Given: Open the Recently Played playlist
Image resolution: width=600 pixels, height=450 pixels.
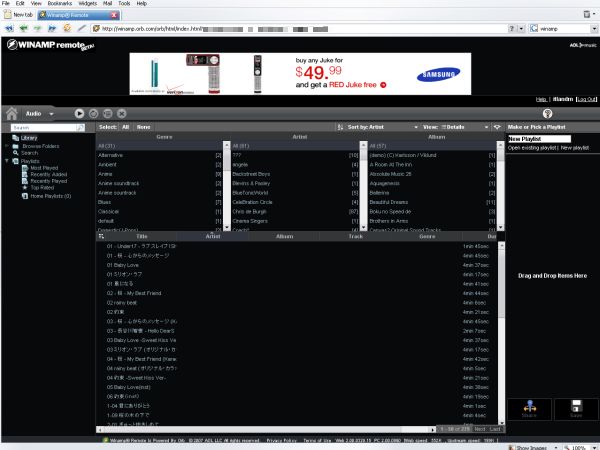Looking at the screenshot, I should pyautogui.click(x=49, y=181).
